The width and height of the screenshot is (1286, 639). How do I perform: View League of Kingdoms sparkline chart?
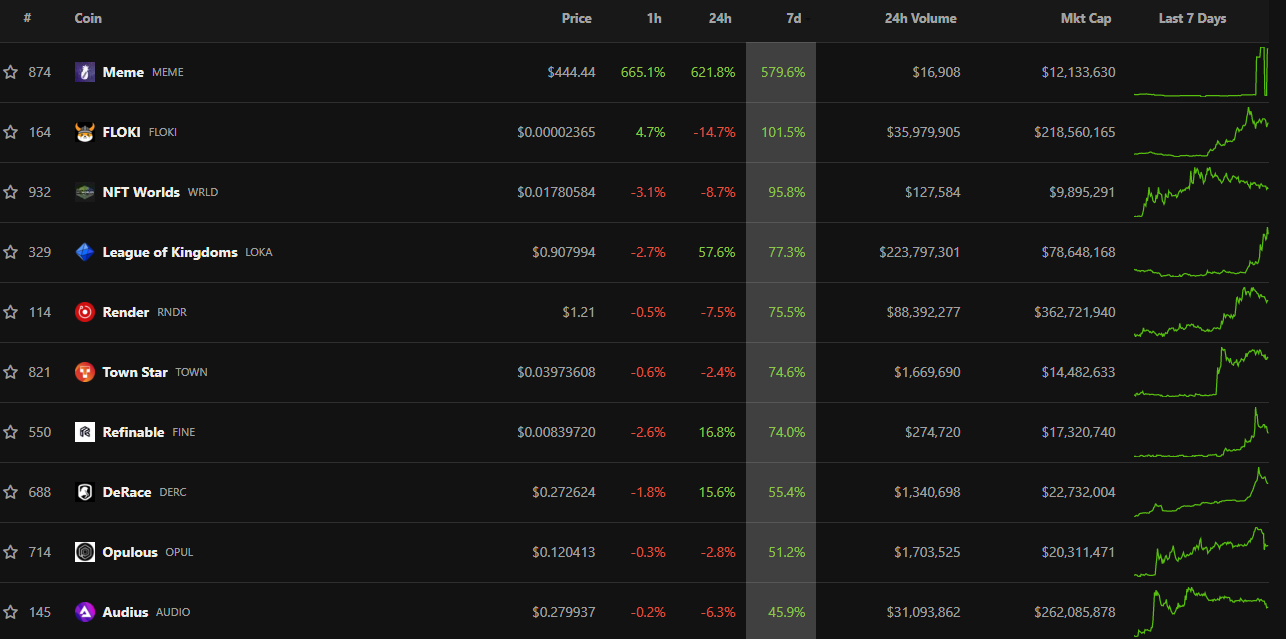[x=1201, y=252]
